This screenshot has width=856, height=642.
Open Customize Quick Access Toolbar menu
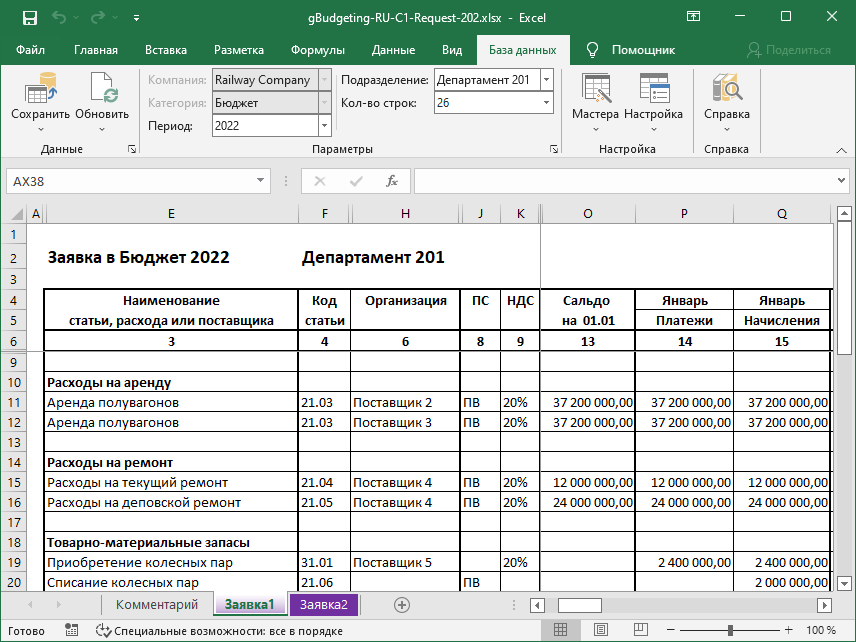[x=136, y=18]
